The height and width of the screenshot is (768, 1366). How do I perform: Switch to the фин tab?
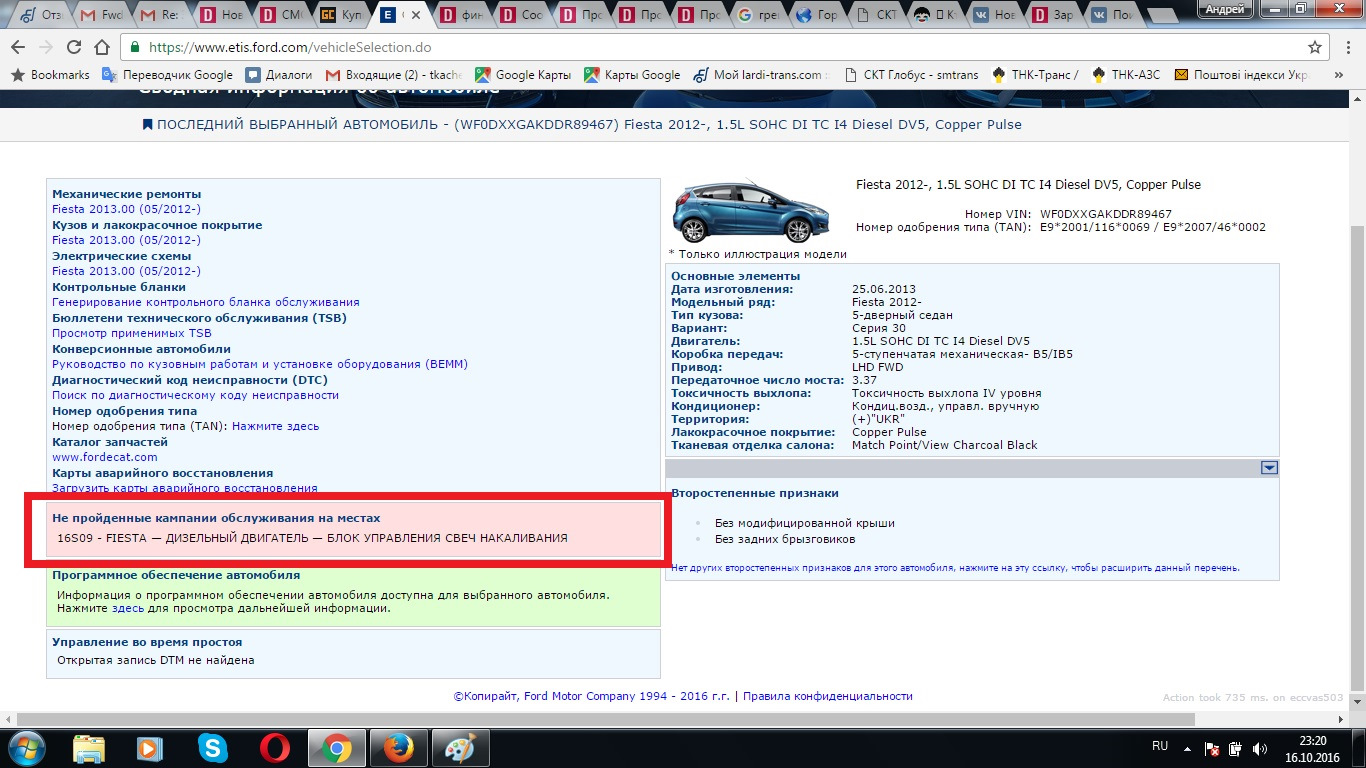pos(461,15)
